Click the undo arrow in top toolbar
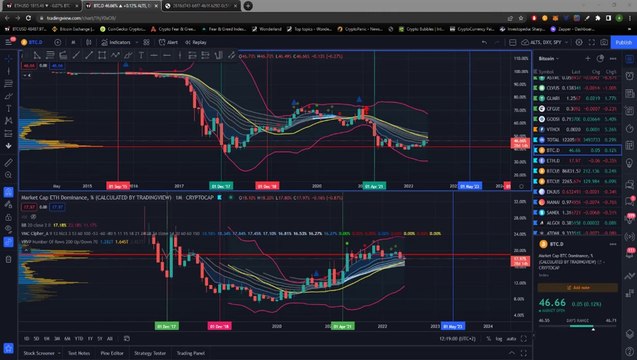This screenshot has width=637, height=360. click(484, 42)
